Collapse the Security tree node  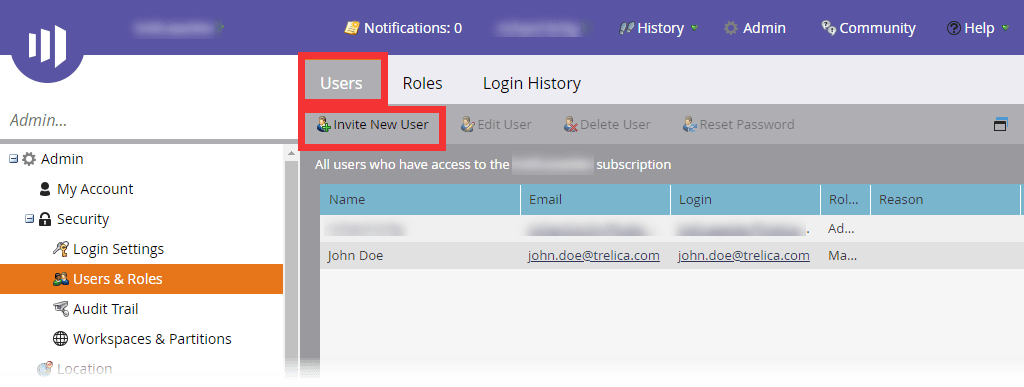[x=29, y=219]
